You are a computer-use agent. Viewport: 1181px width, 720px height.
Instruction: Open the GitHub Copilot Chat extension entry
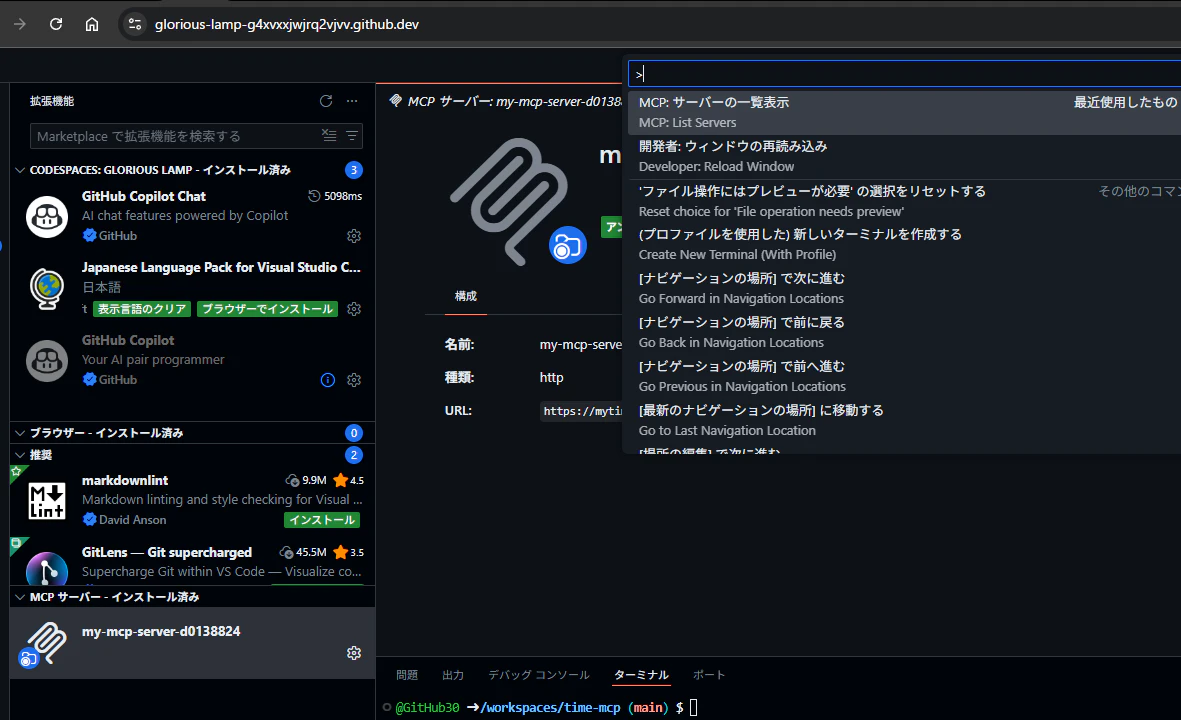[192, 215]
